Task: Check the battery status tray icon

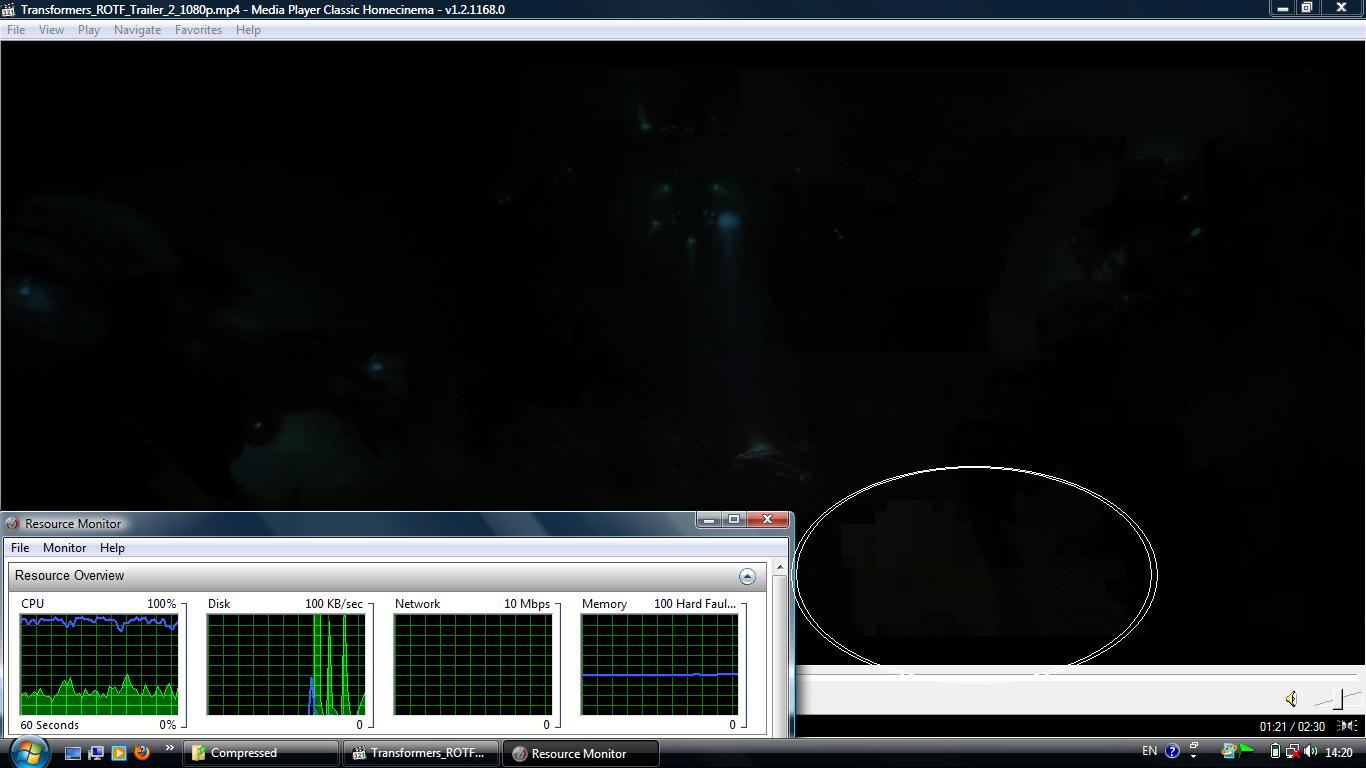Action: (1275, 752)
